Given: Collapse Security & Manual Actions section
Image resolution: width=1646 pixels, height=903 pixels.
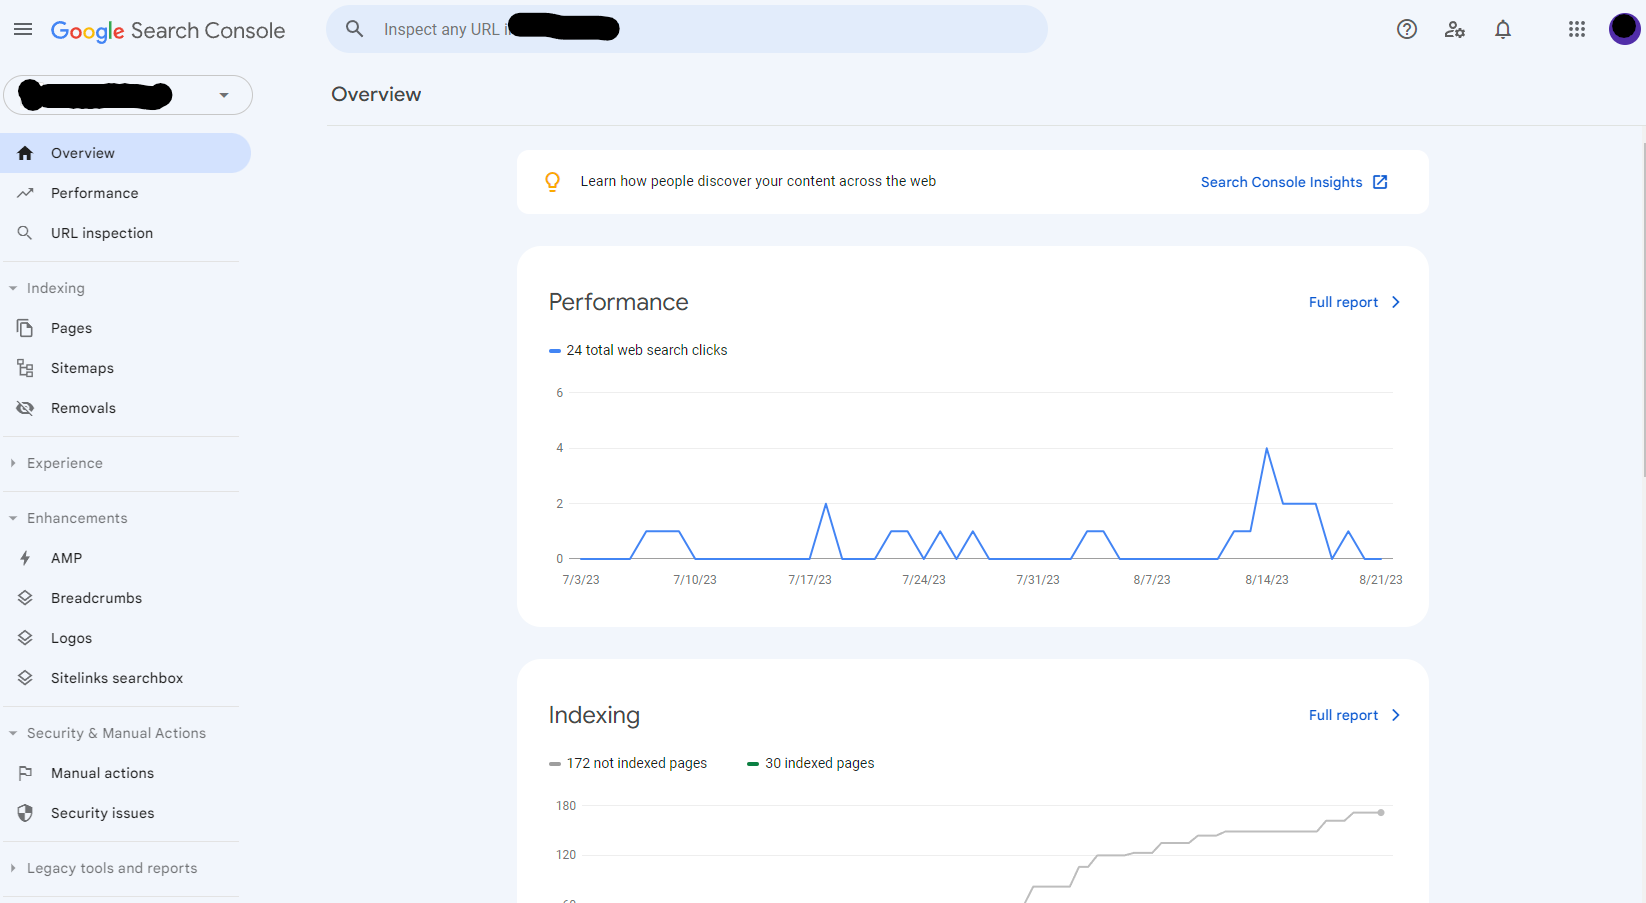Looking at the screenshot, I should (x=13, y=733).
